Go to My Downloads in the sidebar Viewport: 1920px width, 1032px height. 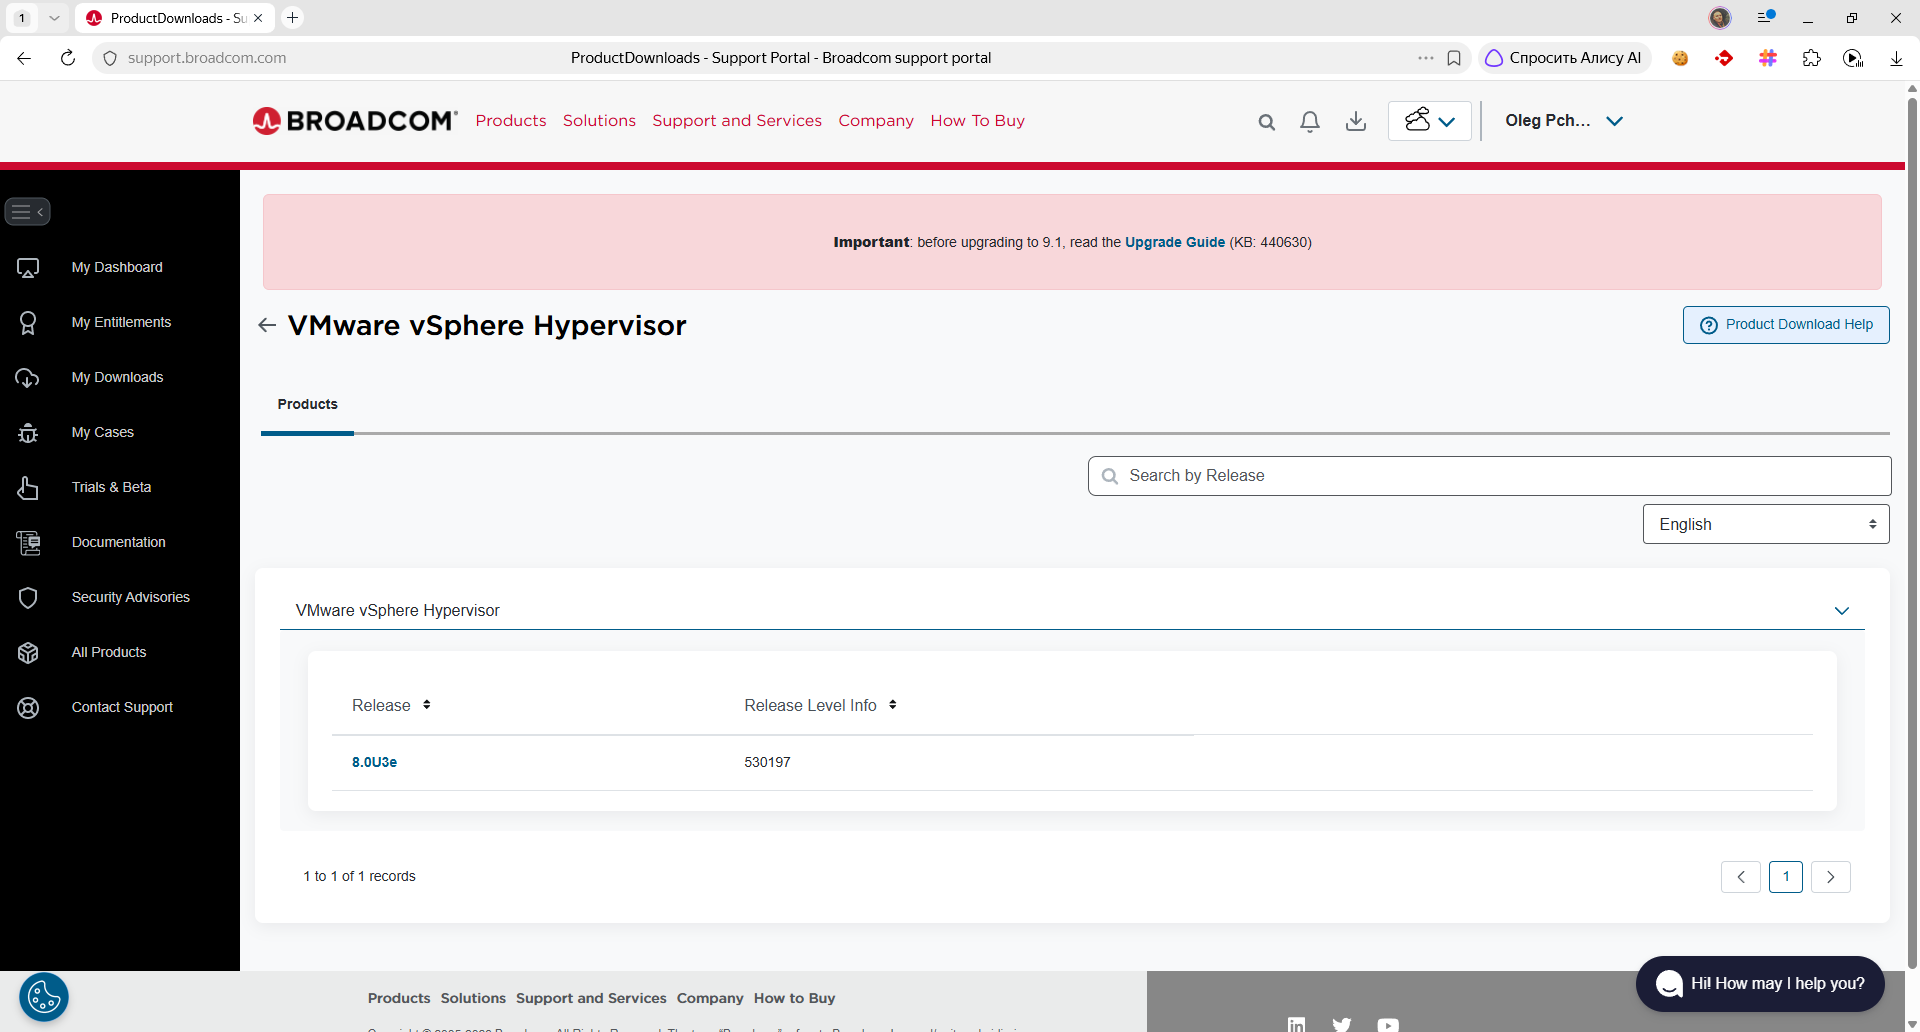click(117, 377)
